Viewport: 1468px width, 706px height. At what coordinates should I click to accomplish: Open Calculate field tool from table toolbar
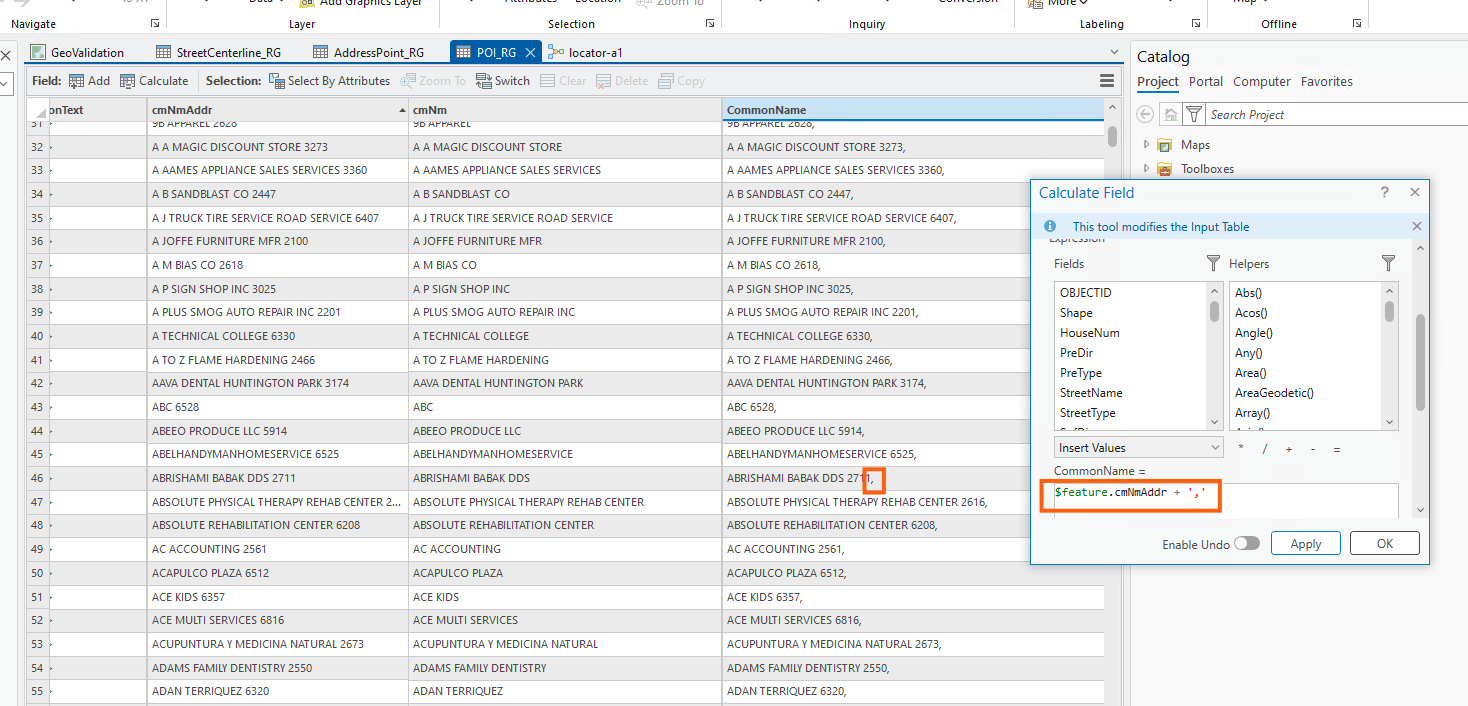[128, 81]
